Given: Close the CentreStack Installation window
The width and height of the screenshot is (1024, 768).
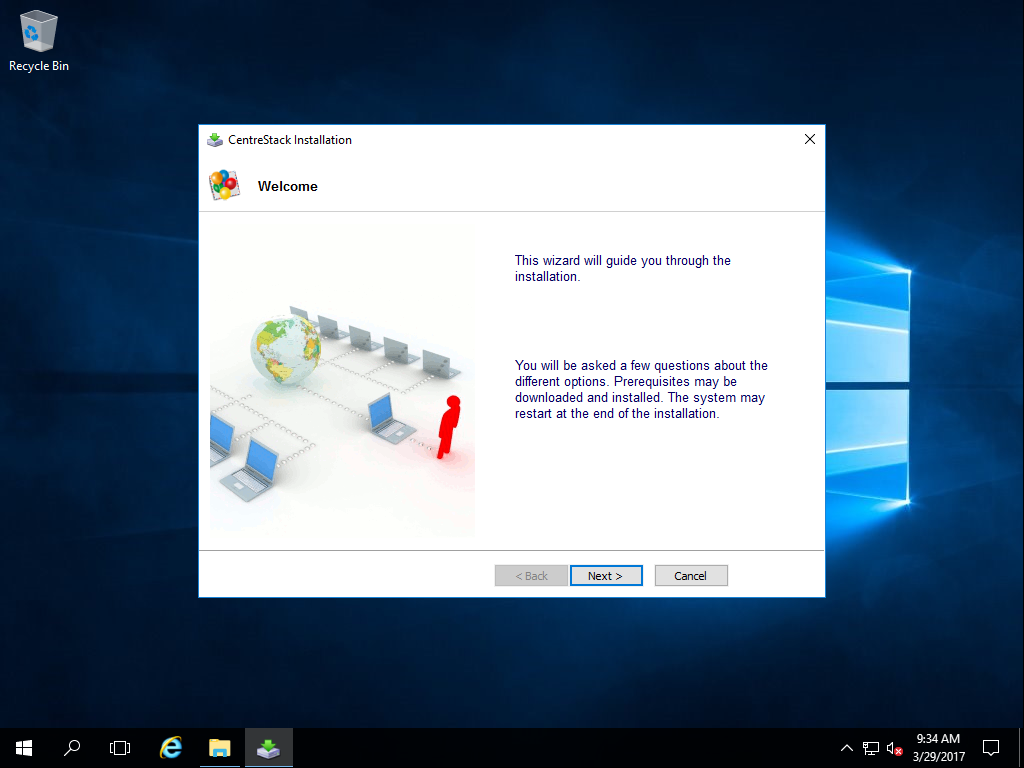Looking at the screenshot, I should click(x=810, y=139).
